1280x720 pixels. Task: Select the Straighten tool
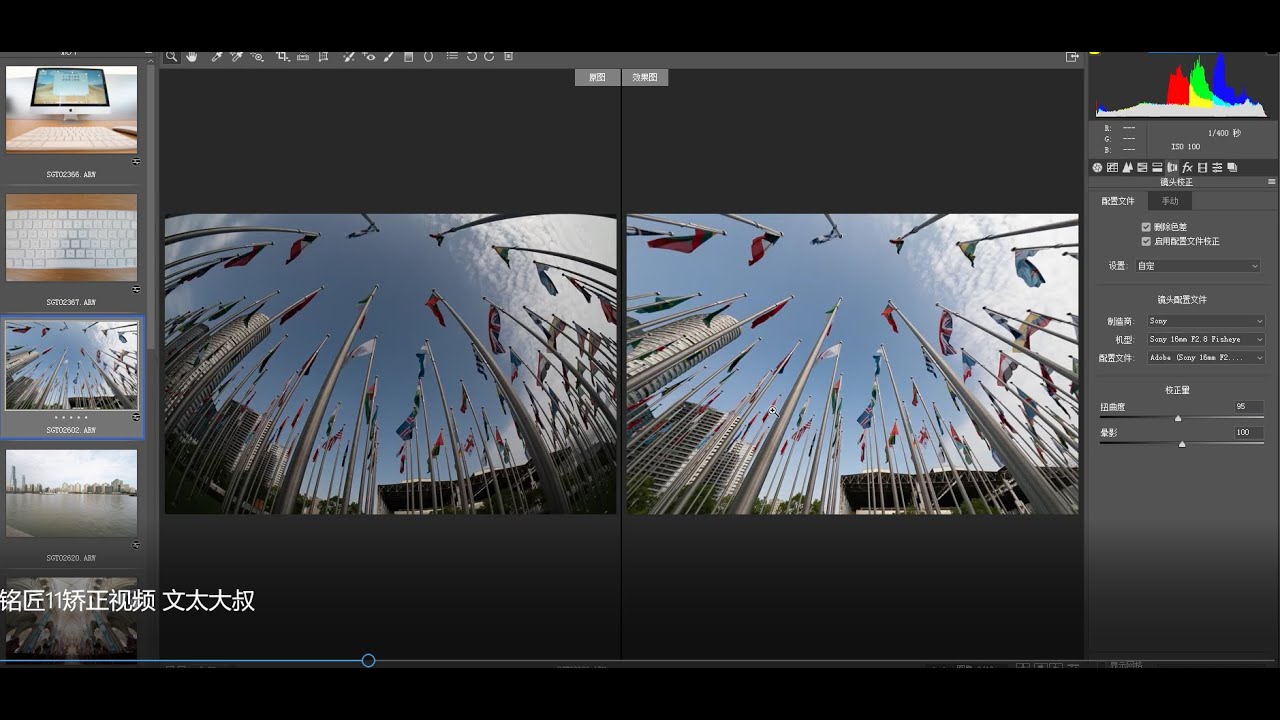point(303,57)
